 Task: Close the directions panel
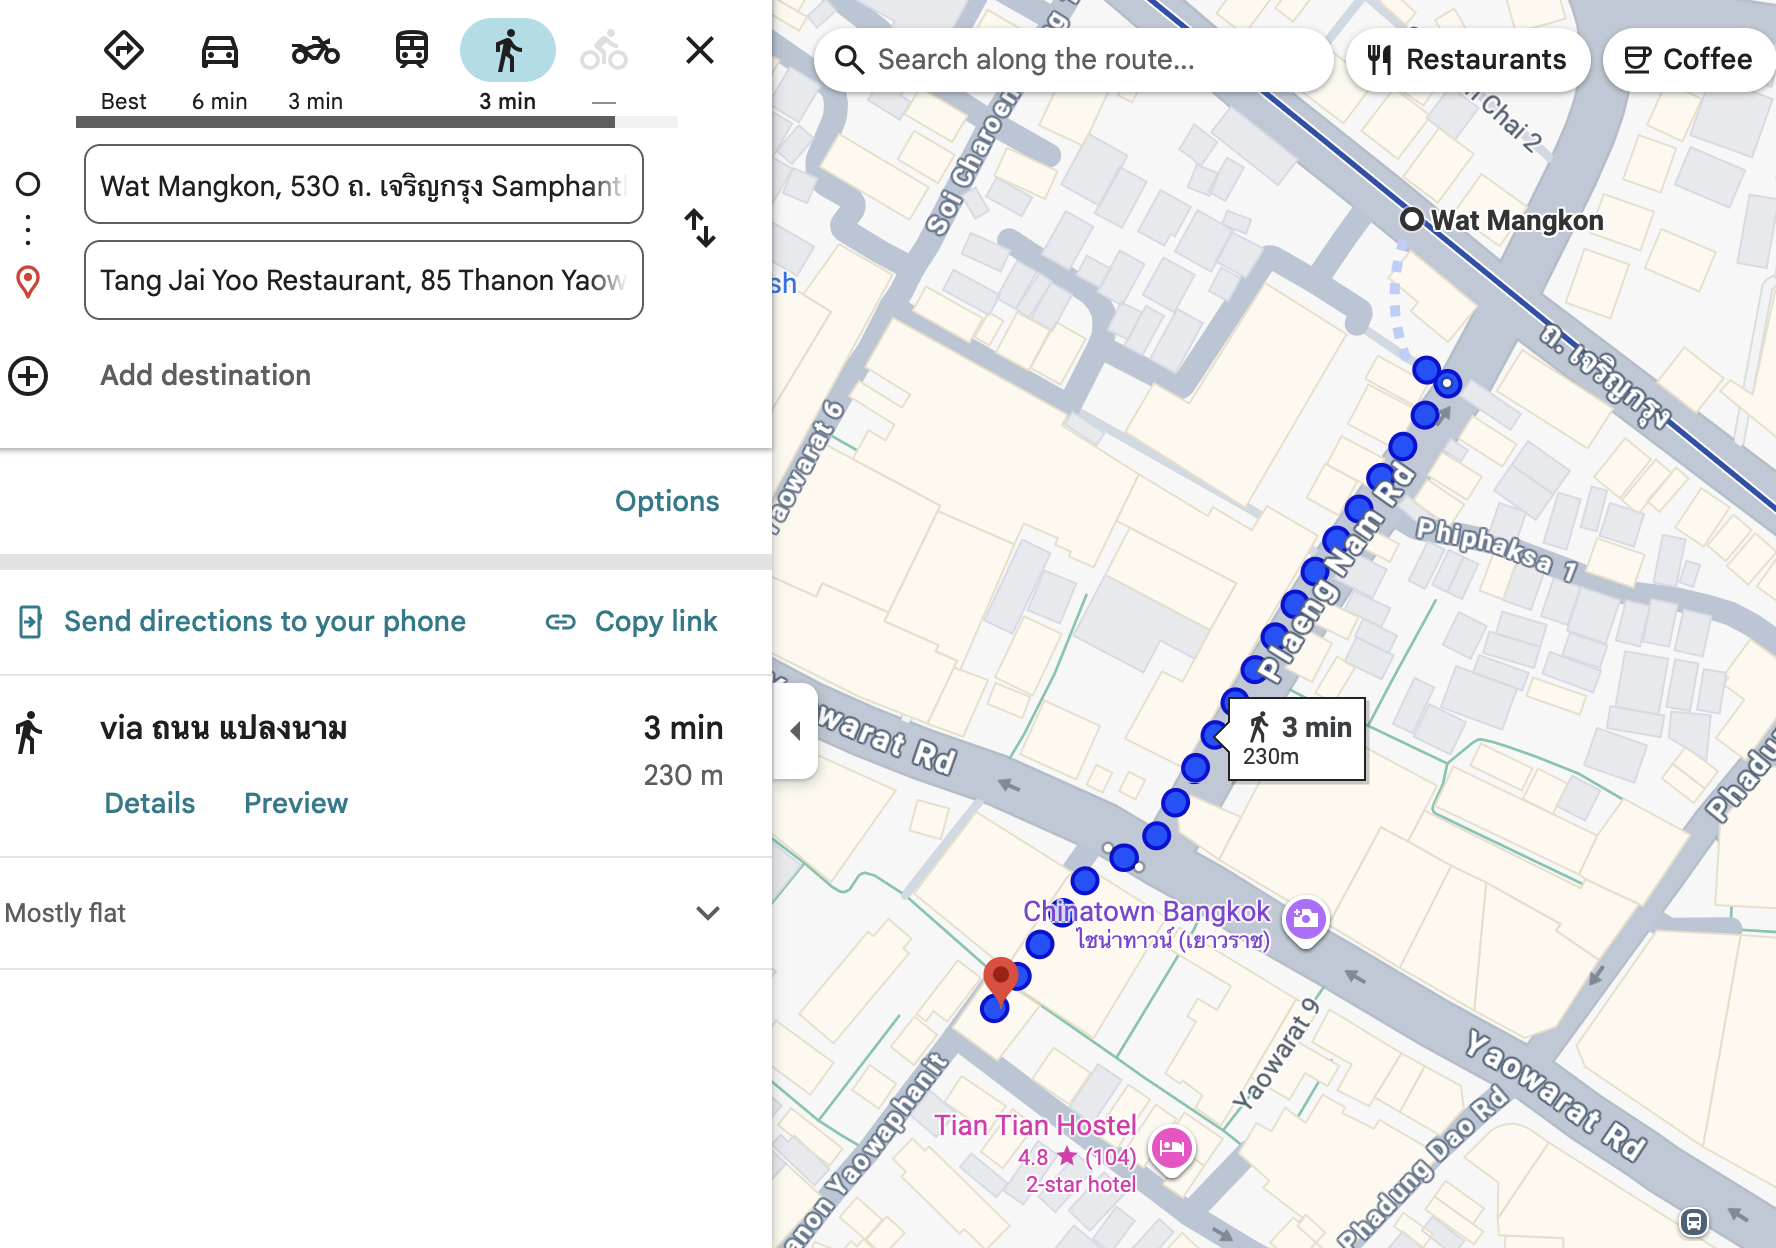(700, 50)
